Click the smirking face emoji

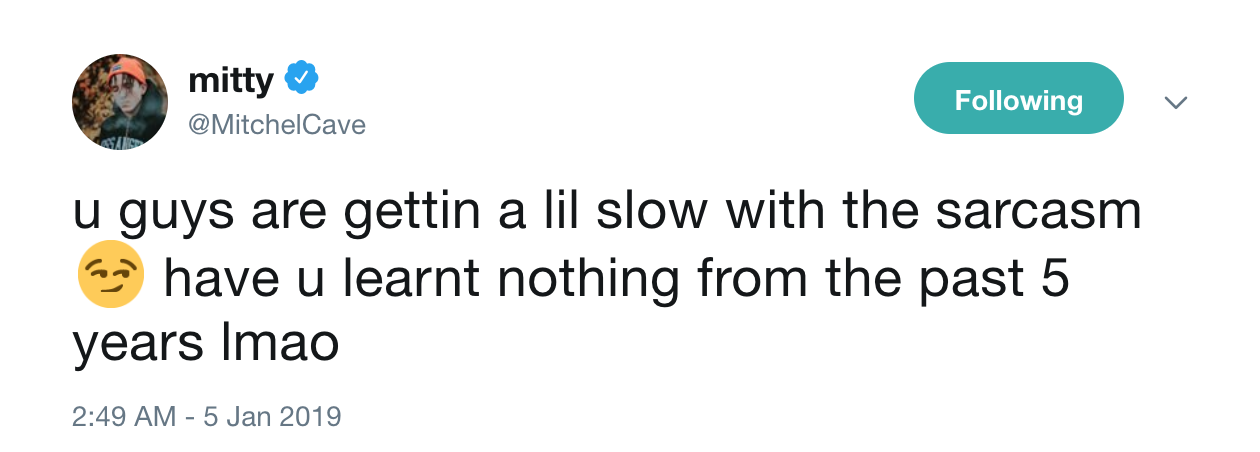[110, 278]
